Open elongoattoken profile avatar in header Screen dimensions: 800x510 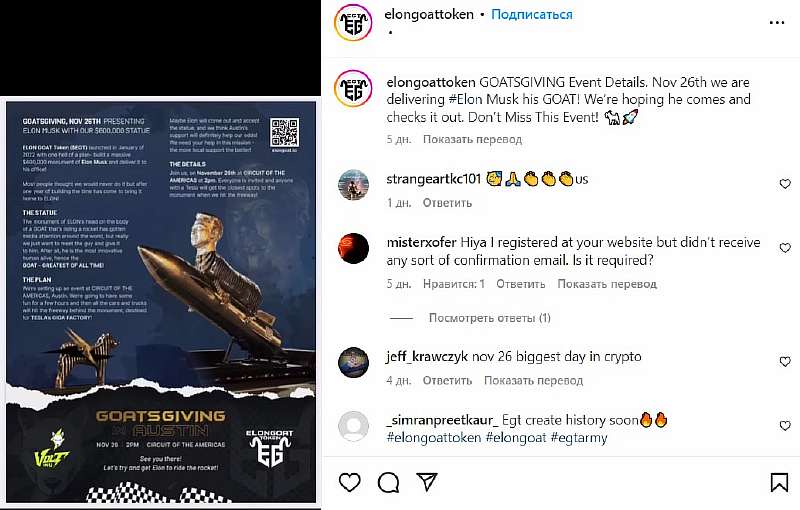(354, 23)
